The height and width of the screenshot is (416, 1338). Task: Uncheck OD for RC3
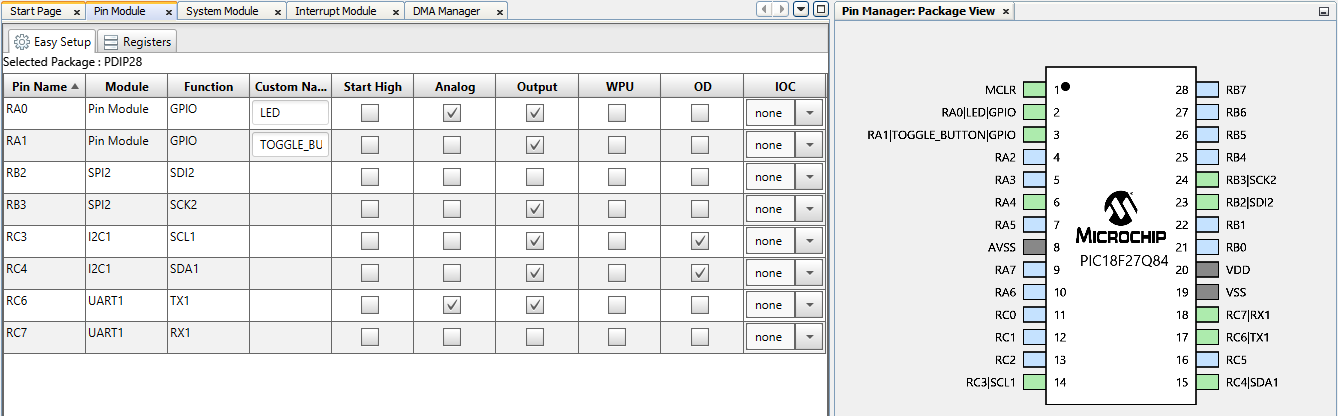(x=700, y=241)
